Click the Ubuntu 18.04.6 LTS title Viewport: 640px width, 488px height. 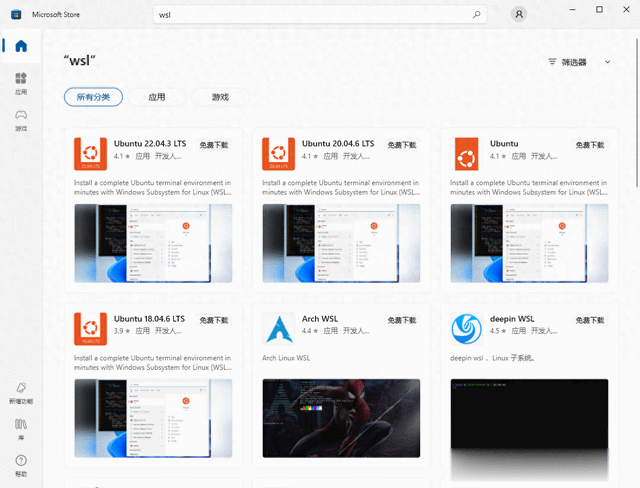[149, 319]
